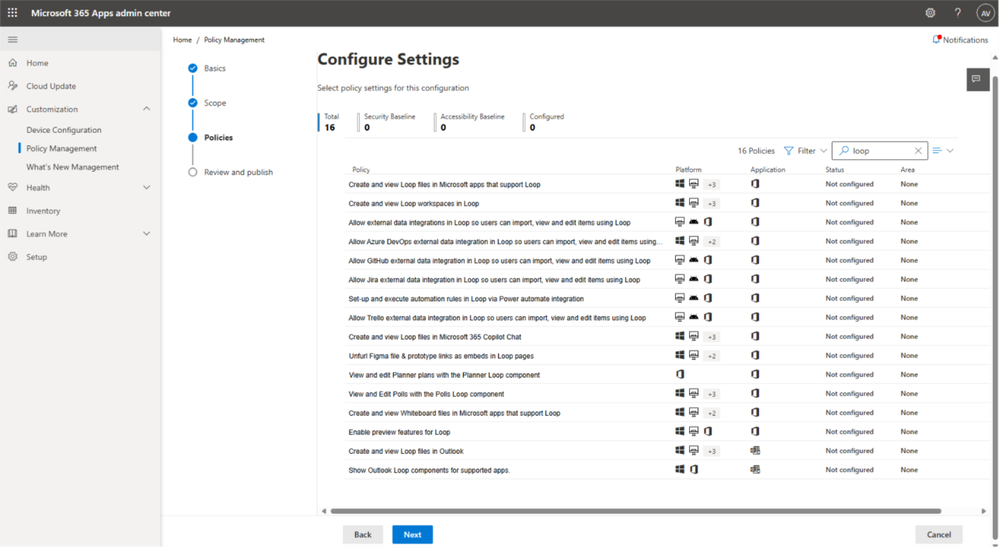
Task: Click the Setup gear icon
Action: coord(13,257)
